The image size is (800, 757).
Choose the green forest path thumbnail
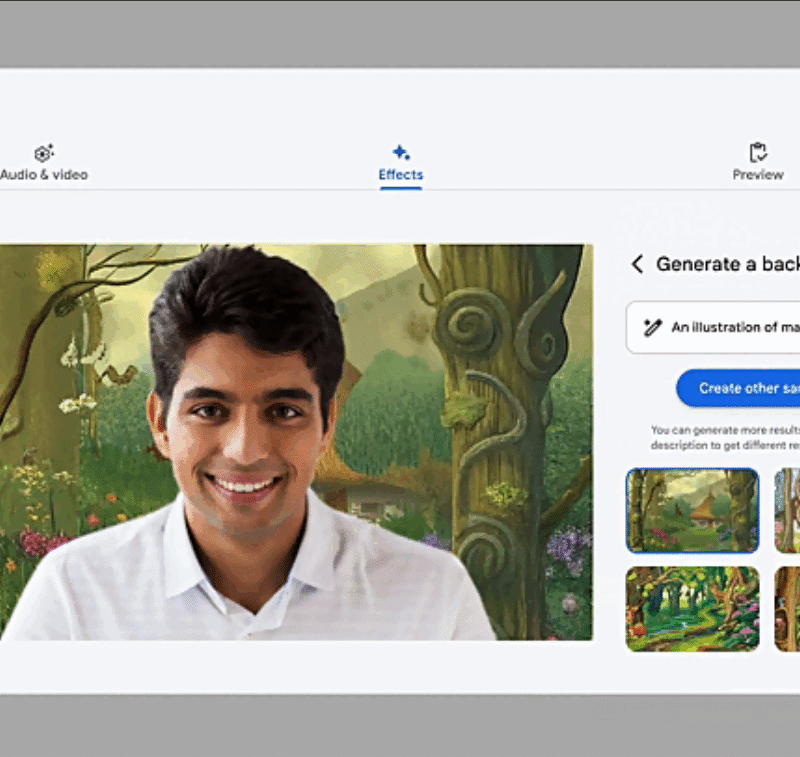click(692, 608)
